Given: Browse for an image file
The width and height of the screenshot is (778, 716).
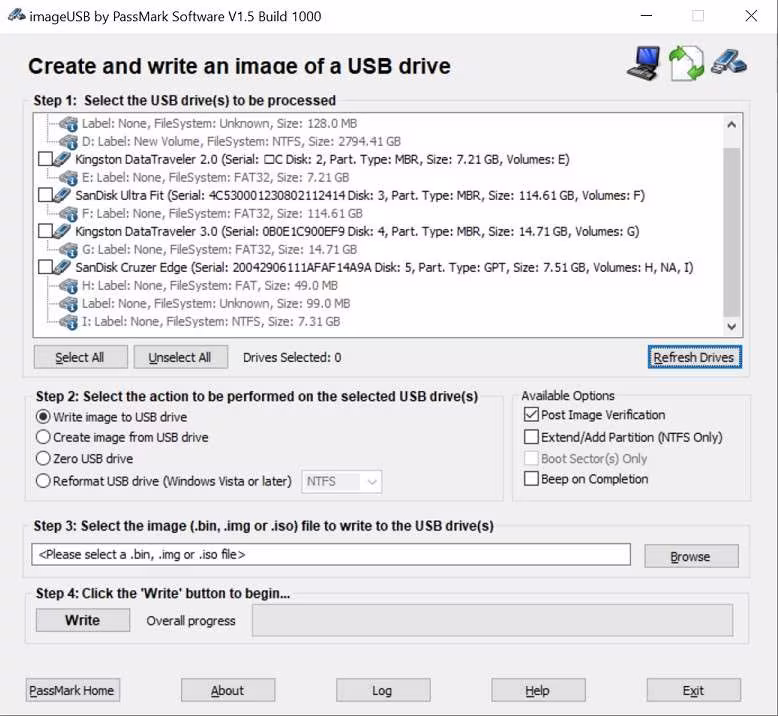Looking at the screenshot, I should (691, 556).
